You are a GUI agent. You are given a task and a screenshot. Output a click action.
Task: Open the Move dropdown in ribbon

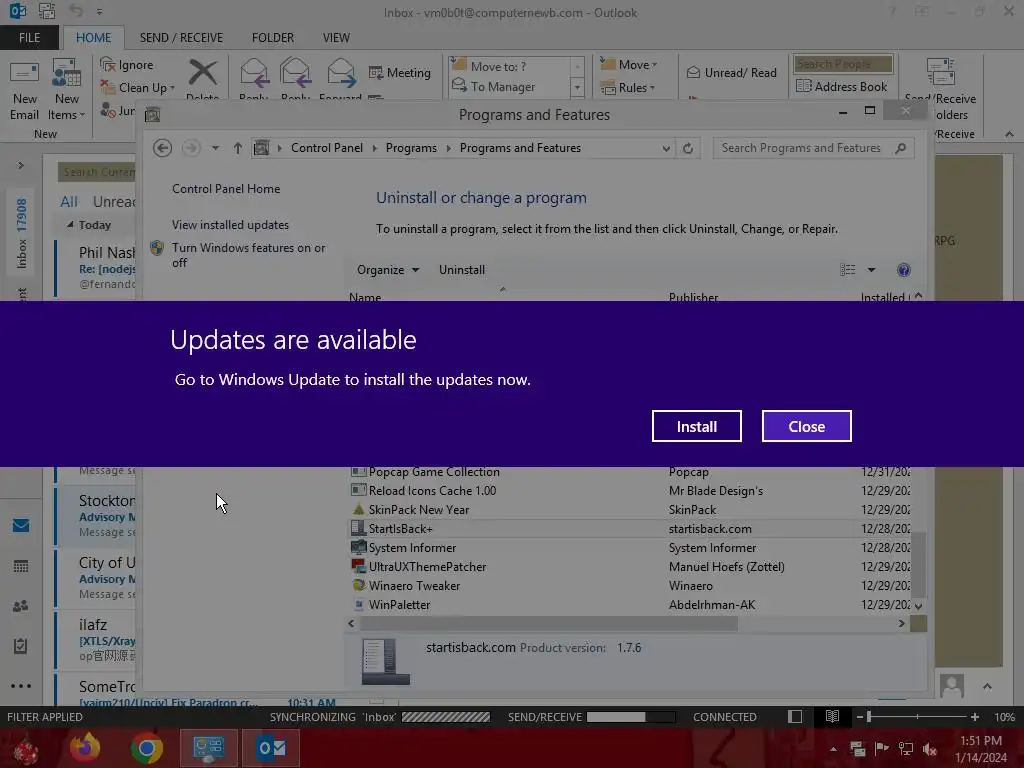point(629,65)
